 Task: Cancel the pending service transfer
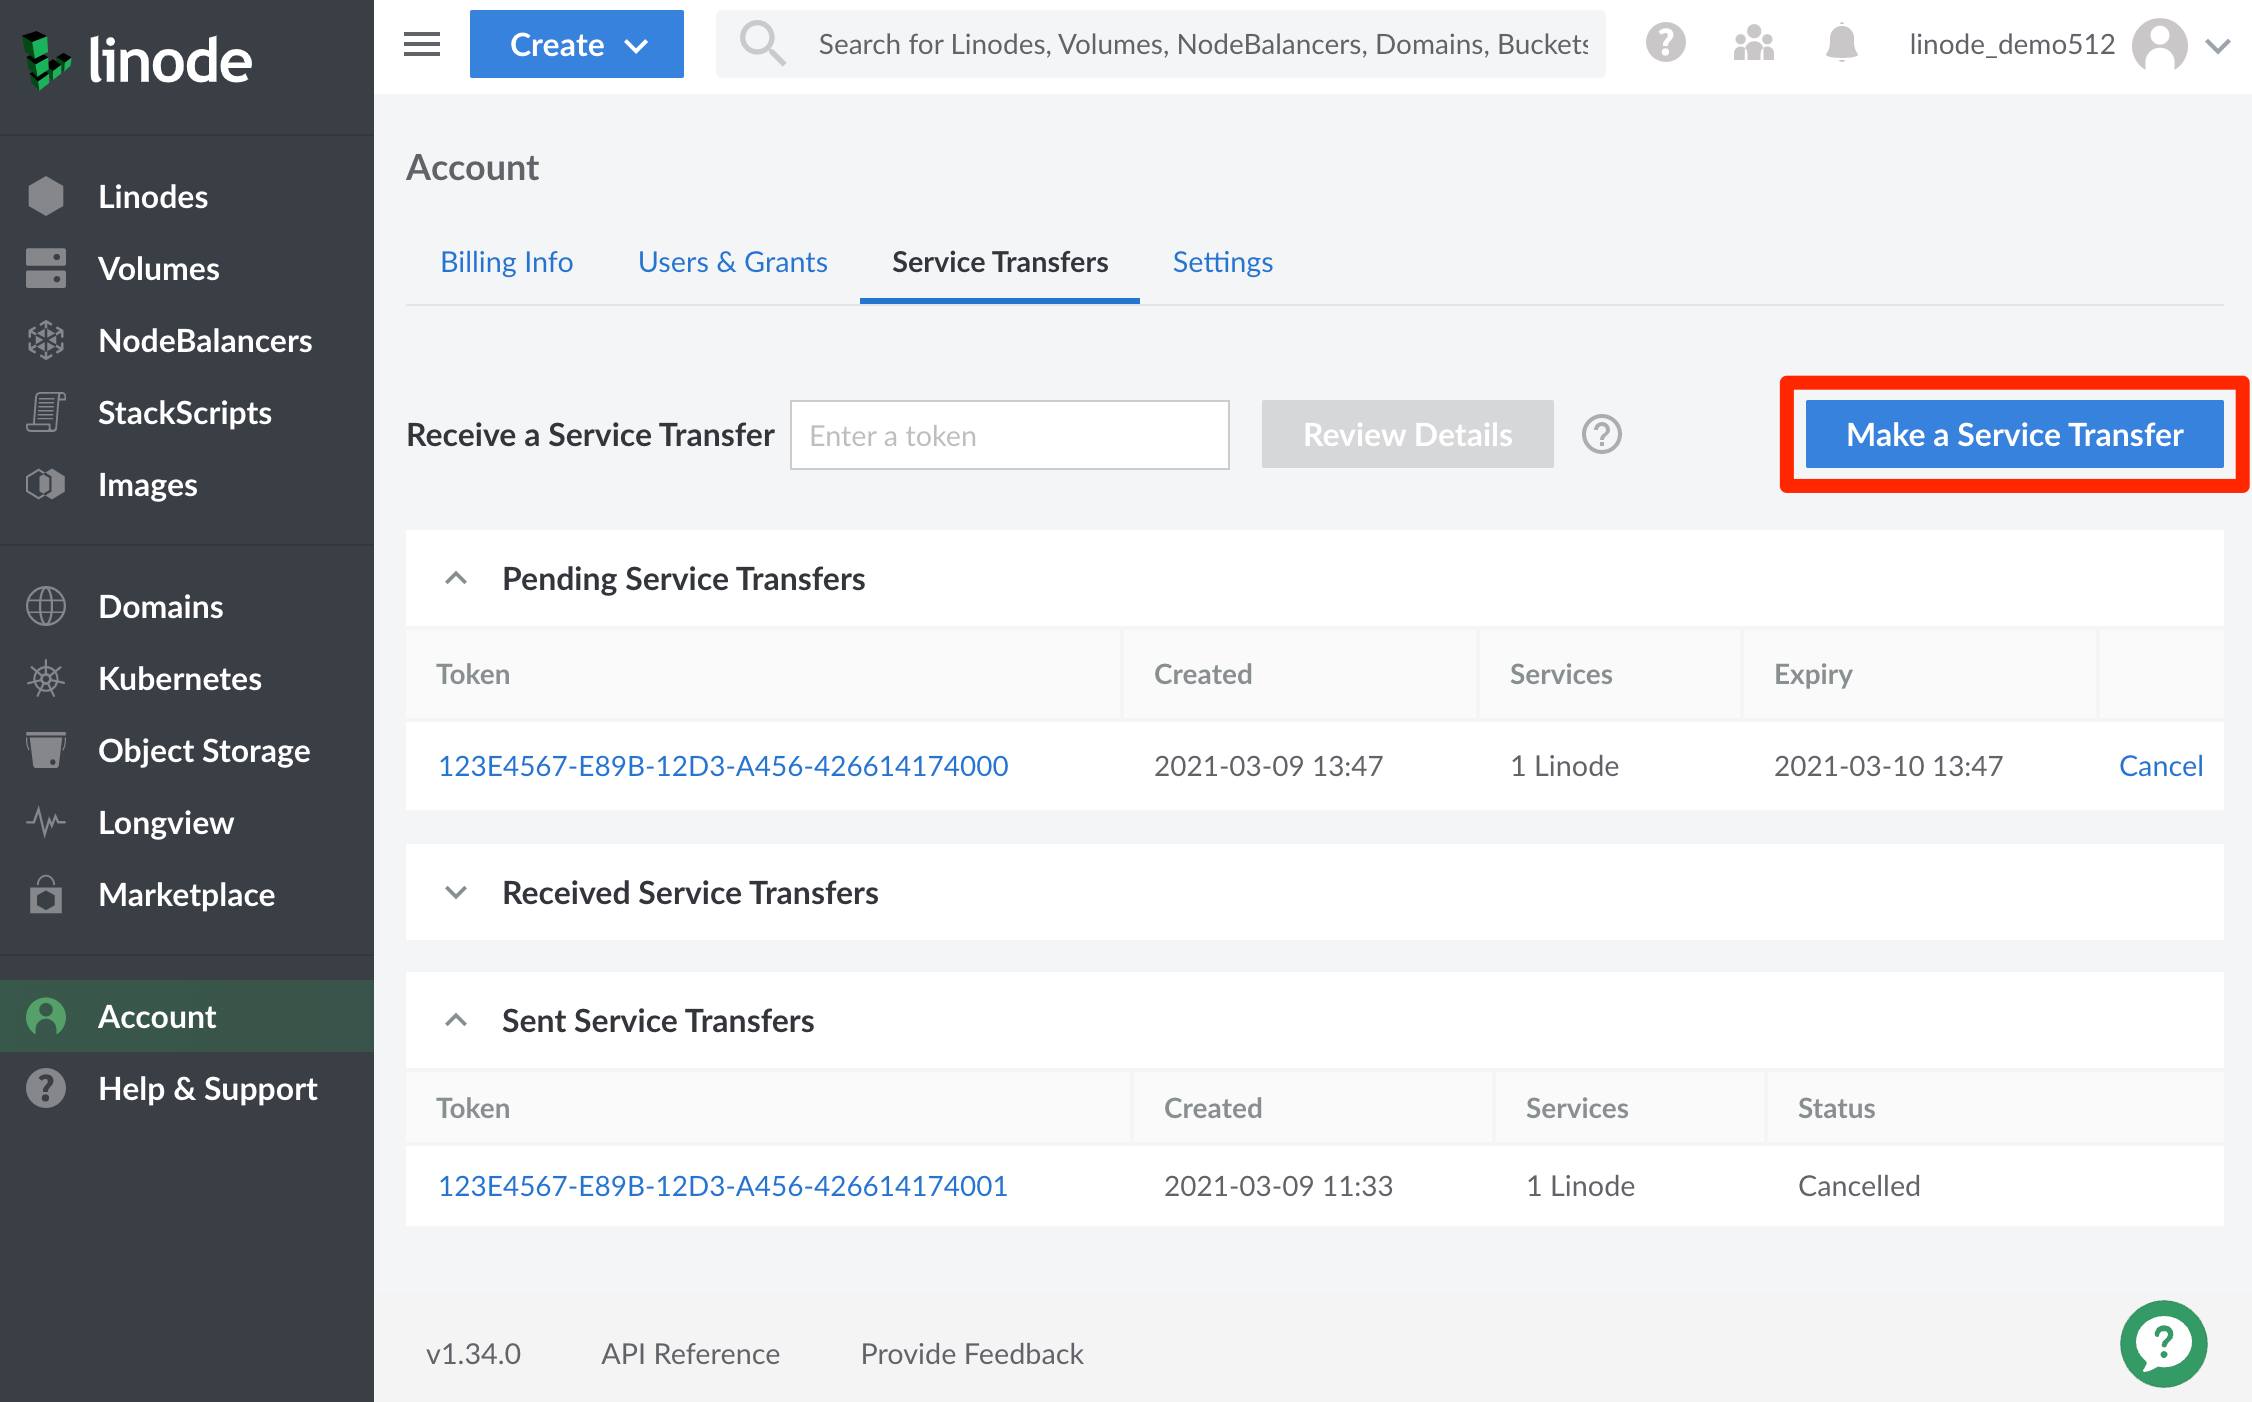pyautogui.click(x=2160, y=765)
